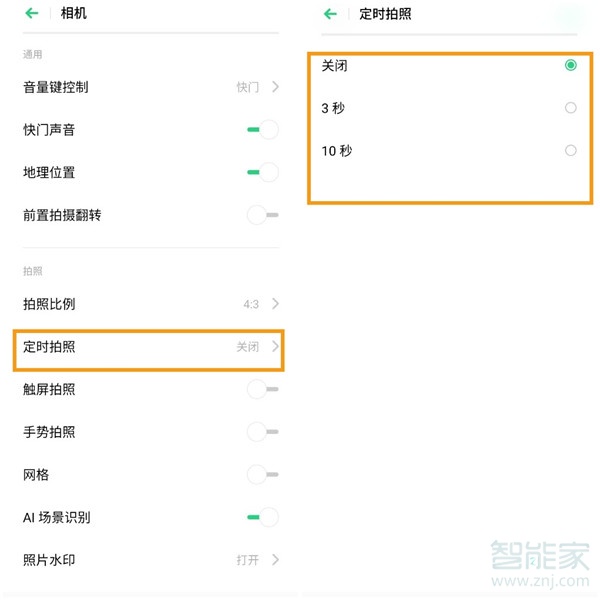Viewport: 600px width, 600px height.
Task: Turn on the 网格 grid switch
Action: (262, 475)
